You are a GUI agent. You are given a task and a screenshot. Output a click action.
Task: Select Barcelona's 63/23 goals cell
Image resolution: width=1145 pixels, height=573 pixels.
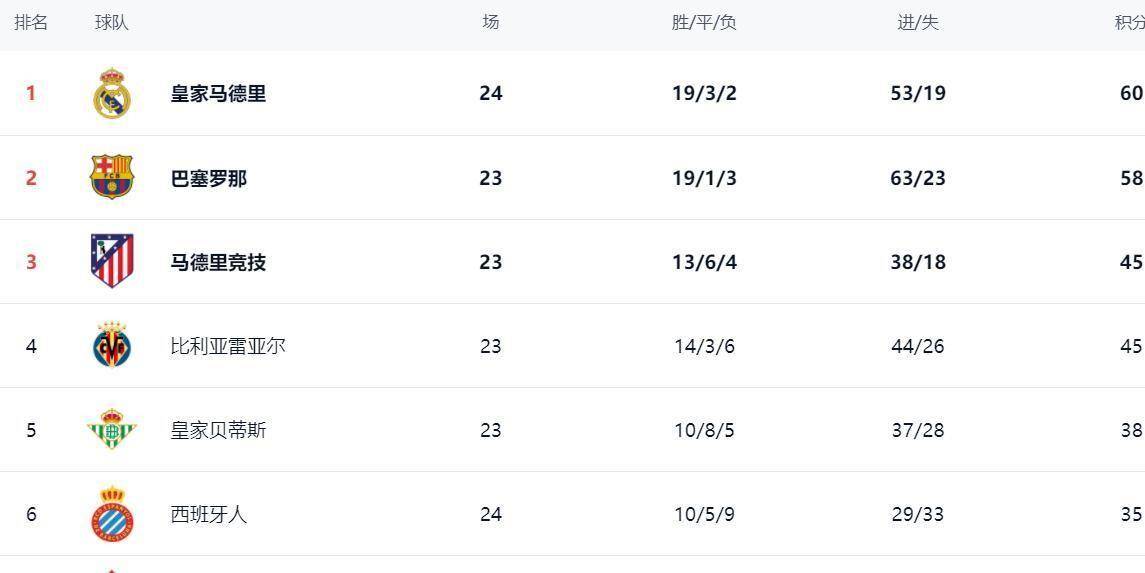pos(917,178)
